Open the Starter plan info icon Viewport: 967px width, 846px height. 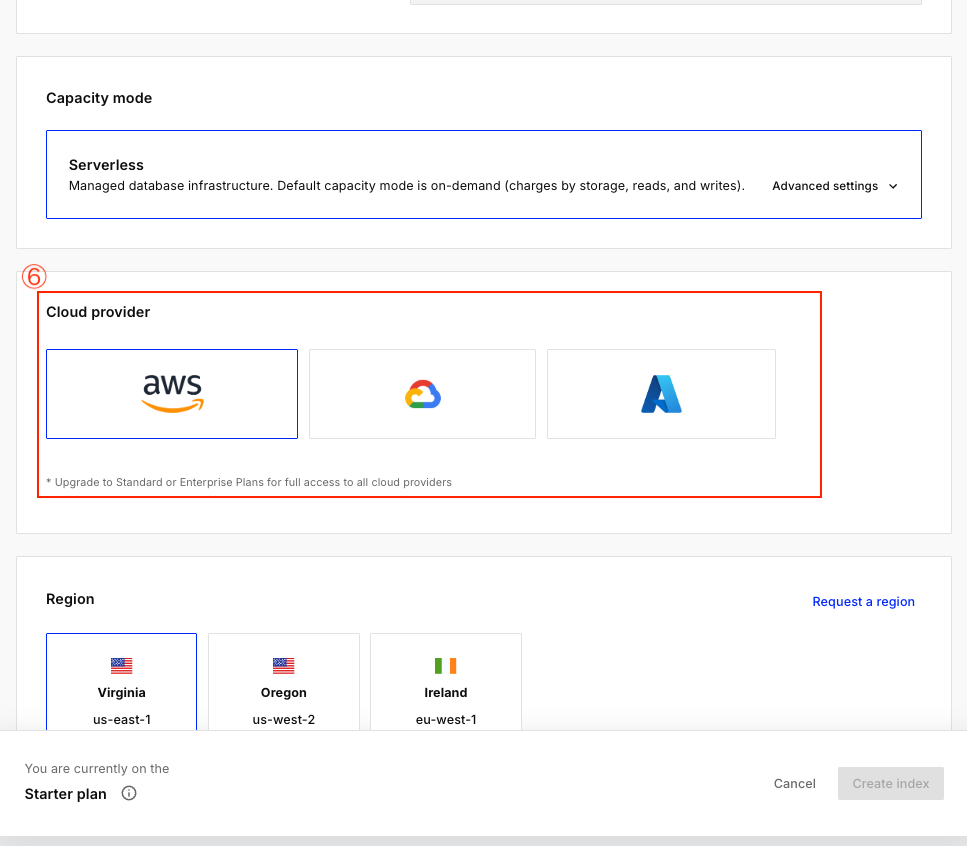(129, 794)
